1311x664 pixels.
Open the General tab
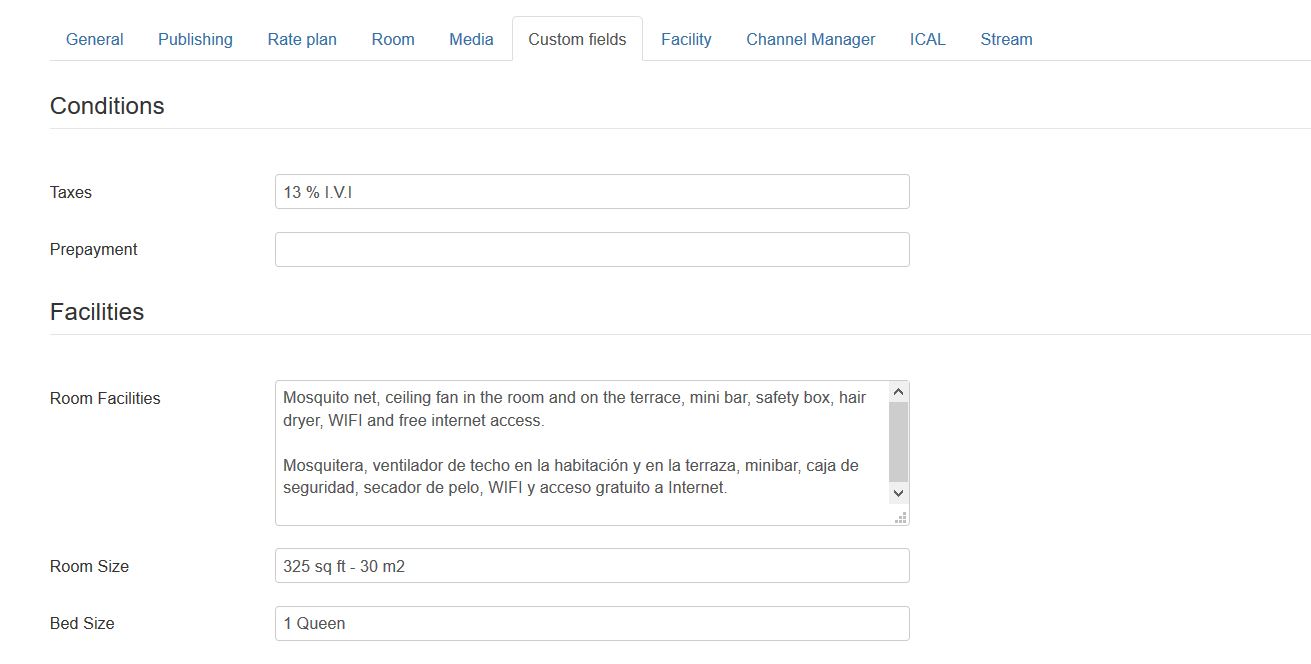click(x=95, y=39)
